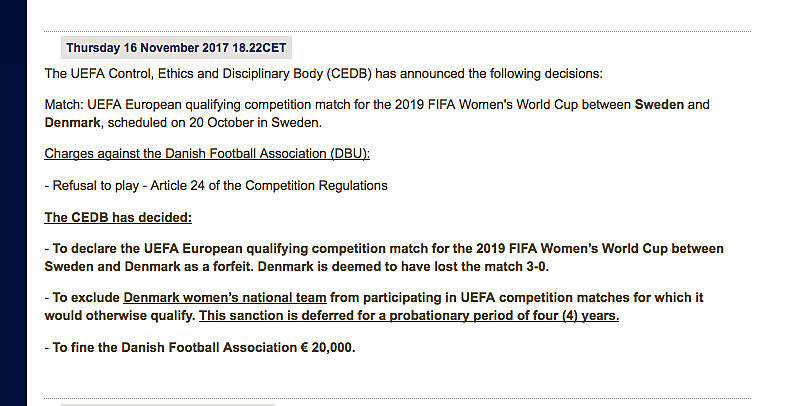Click the underlined Charges against the DBU heading
Viewport: 790px width, 406px height.
point(208,153)
